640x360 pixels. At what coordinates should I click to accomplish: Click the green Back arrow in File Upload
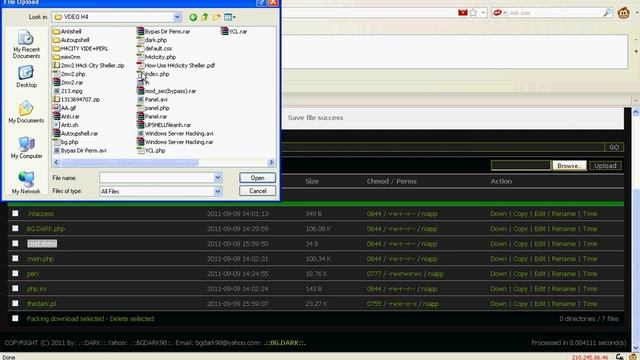click(x=193, y=17)
